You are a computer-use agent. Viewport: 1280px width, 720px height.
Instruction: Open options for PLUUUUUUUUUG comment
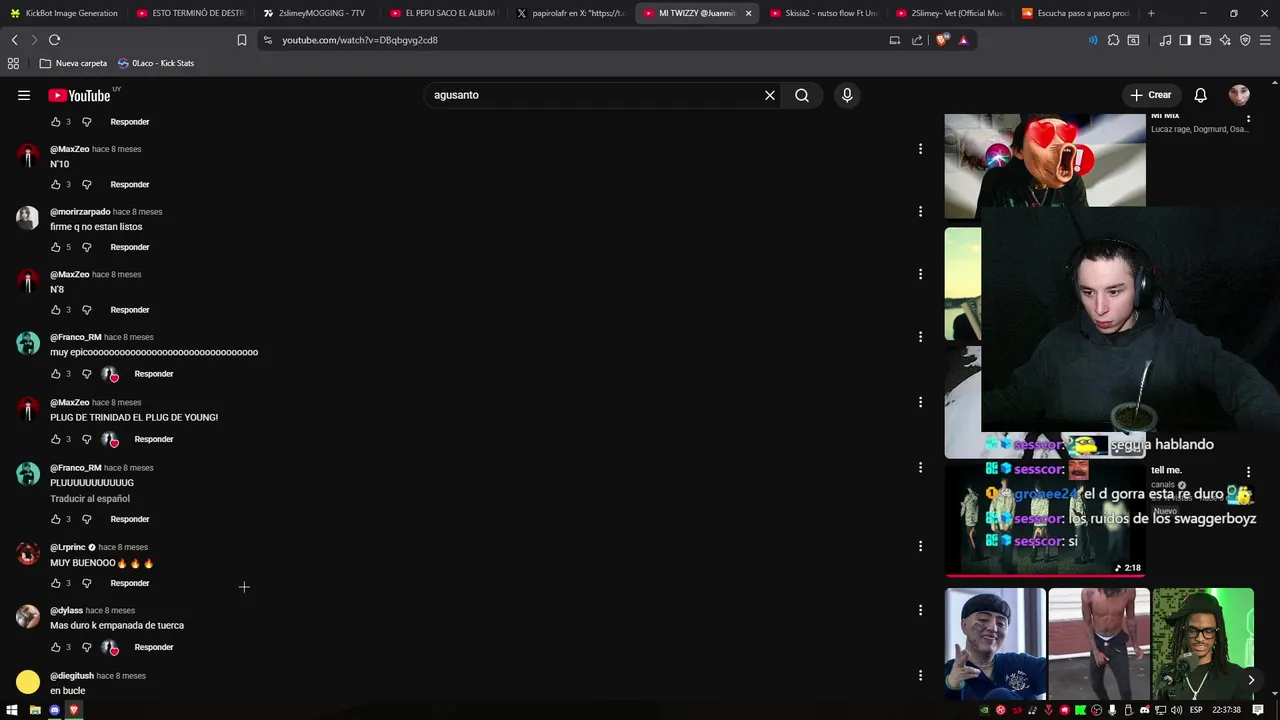[x=920, y=468]
